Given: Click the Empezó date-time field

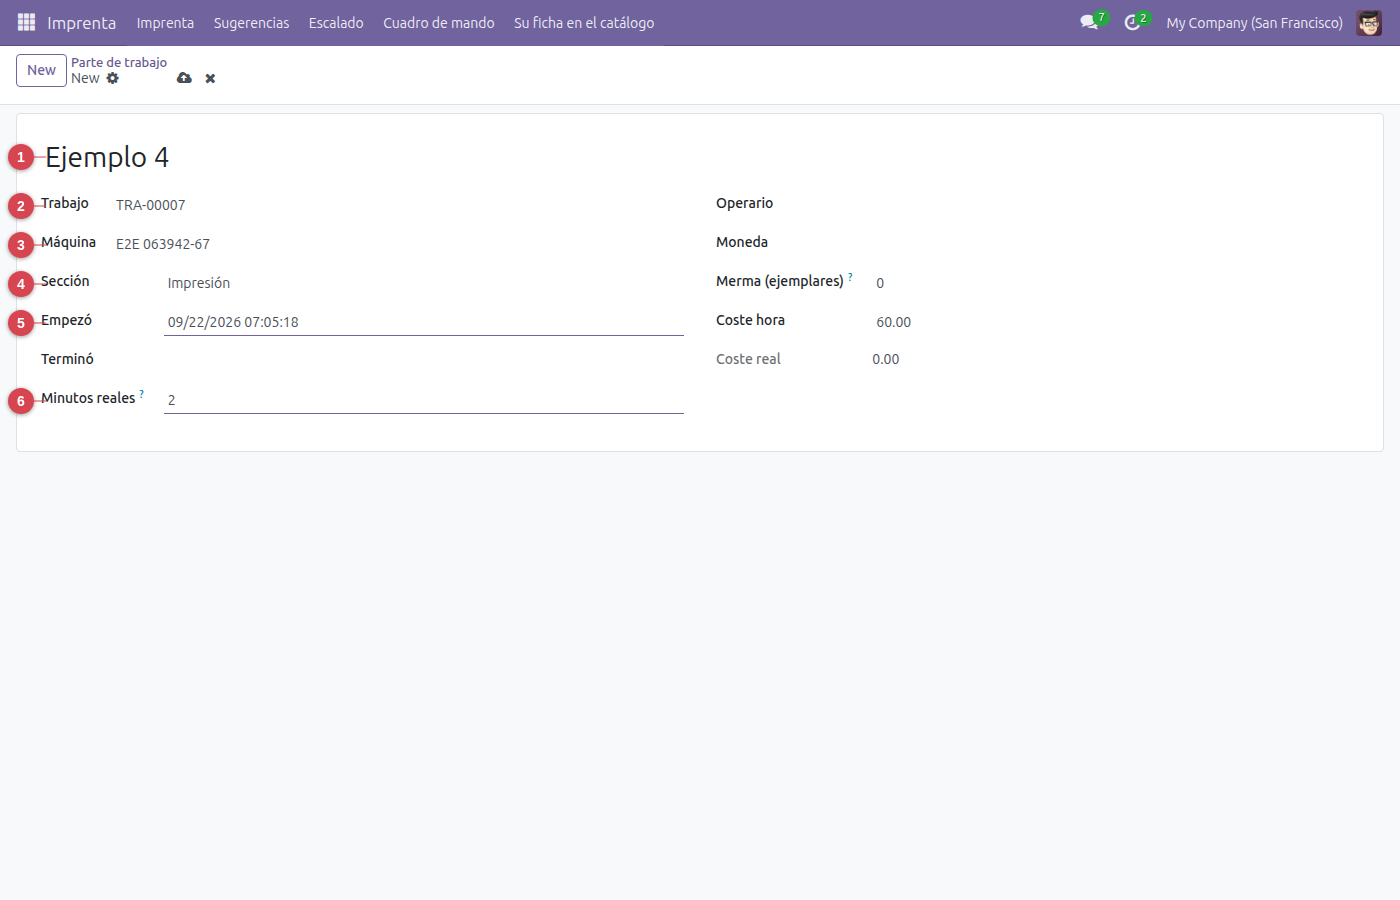Looking at the screenshot, I should [x=424, y=322].
